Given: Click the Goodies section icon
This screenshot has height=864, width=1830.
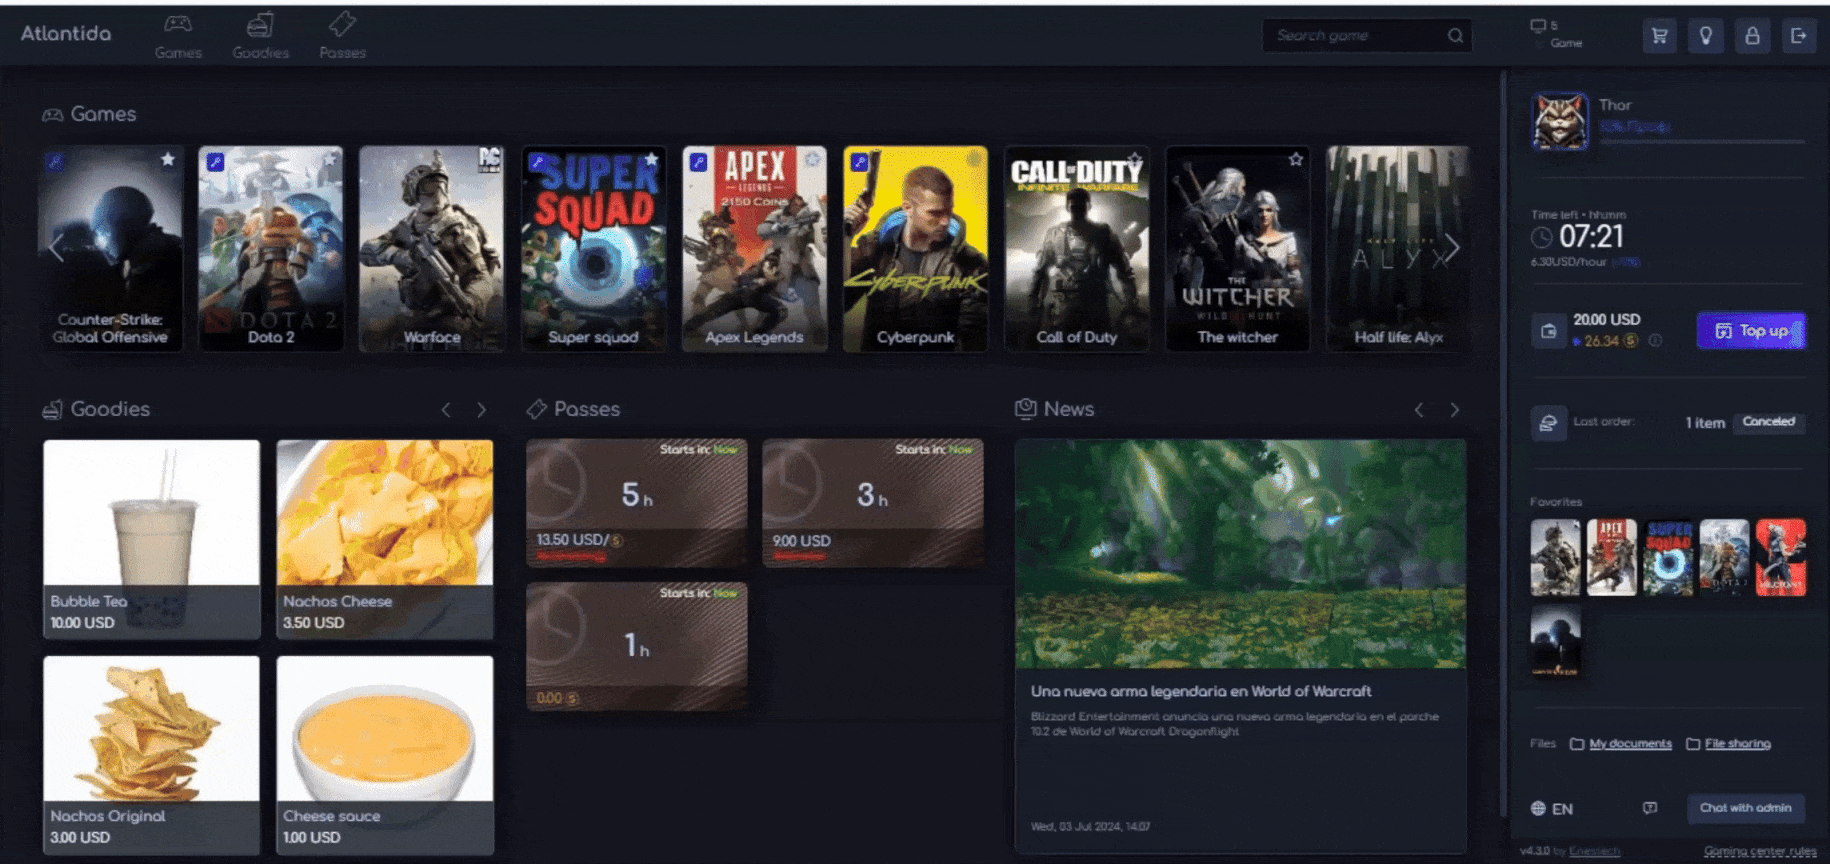Looking at the screenshot, I should tap(52, 410).
